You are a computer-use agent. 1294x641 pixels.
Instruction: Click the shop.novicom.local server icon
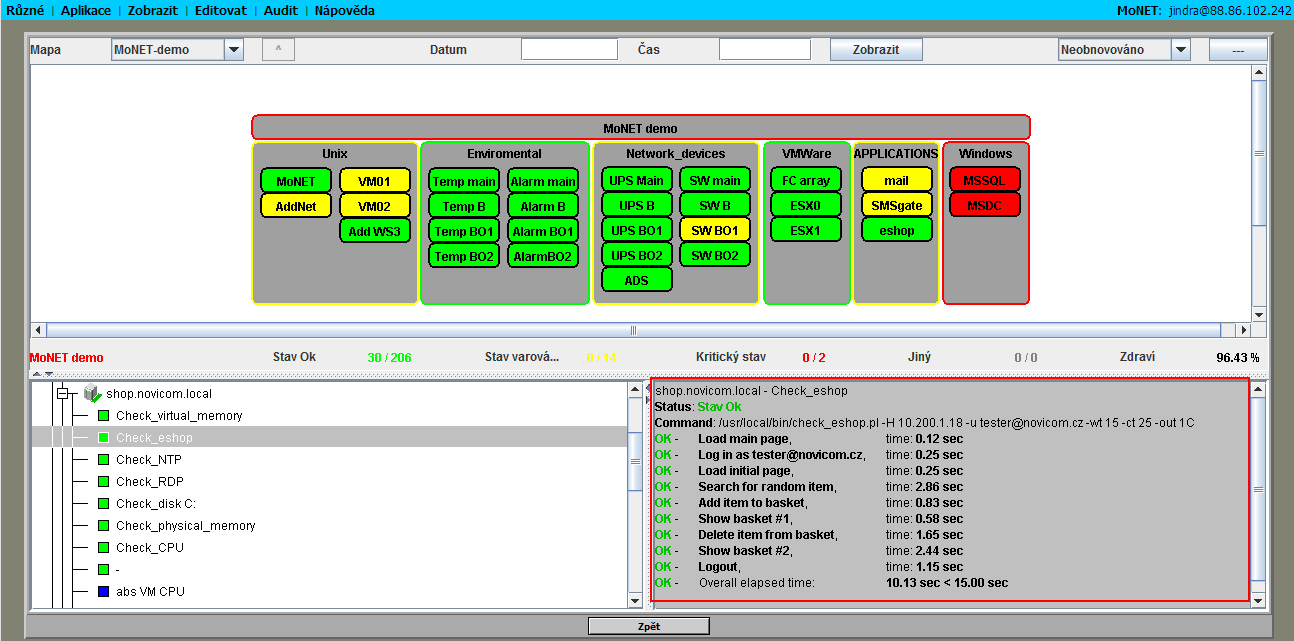point(93,394)
